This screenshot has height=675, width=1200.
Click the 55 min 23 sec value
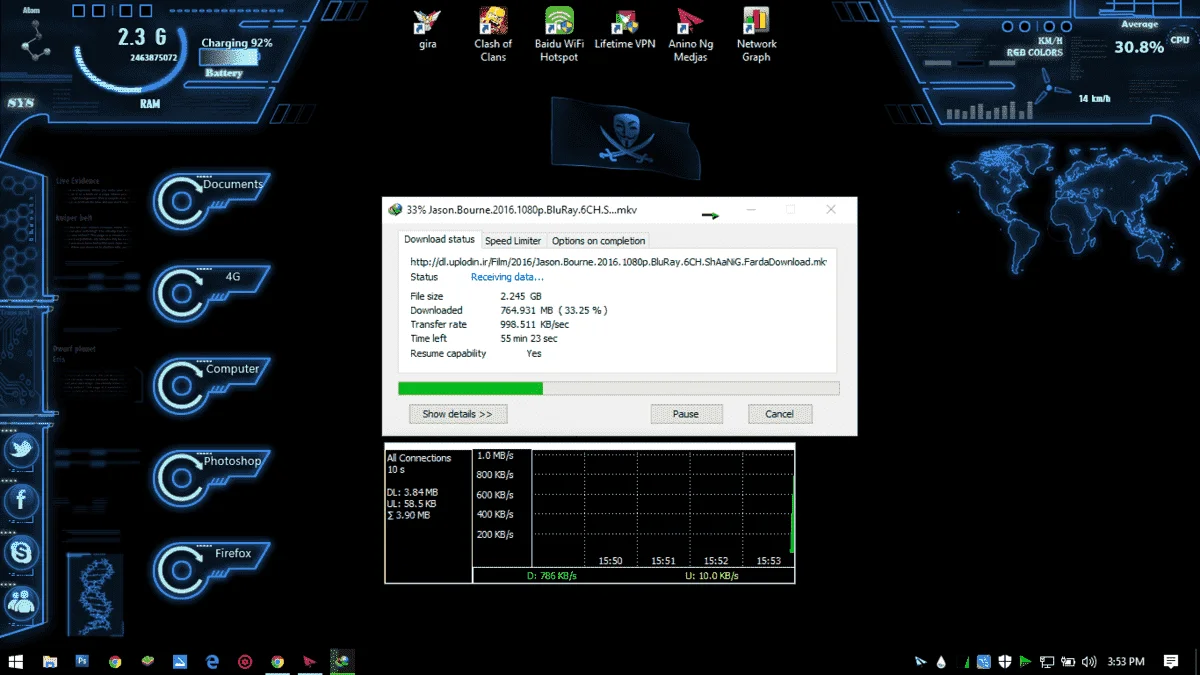coord(529,339)
